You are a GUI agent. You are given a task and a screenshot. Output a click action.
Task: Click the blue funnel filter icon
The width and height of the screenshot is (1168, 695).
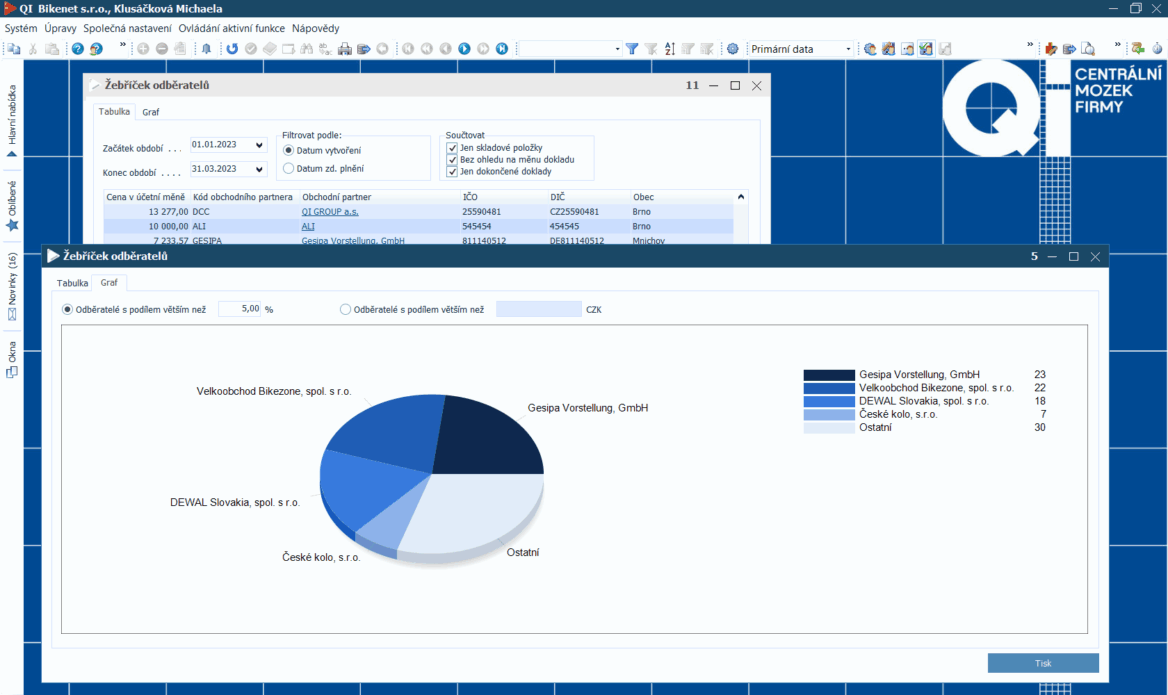(632, 49)
